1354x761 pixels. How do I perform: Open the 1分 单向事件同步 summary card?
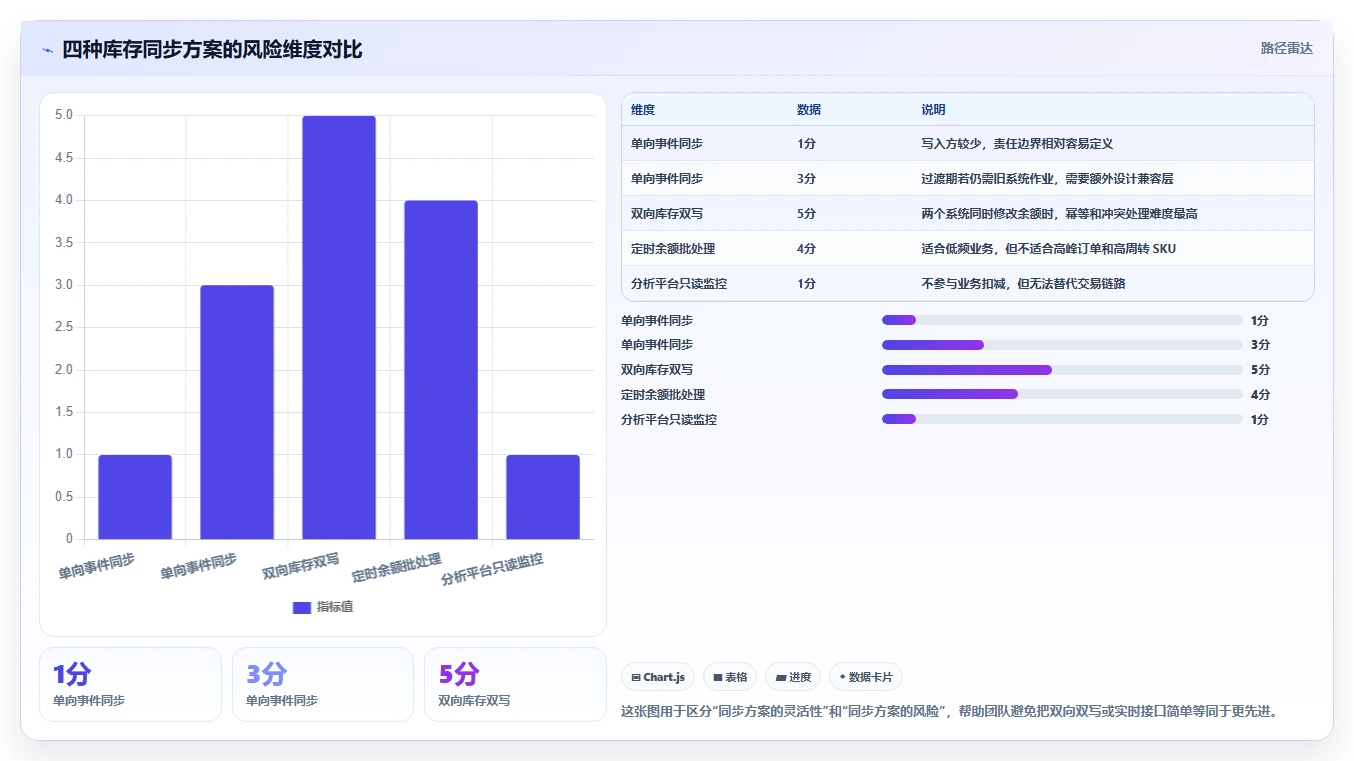click(130, 684)
